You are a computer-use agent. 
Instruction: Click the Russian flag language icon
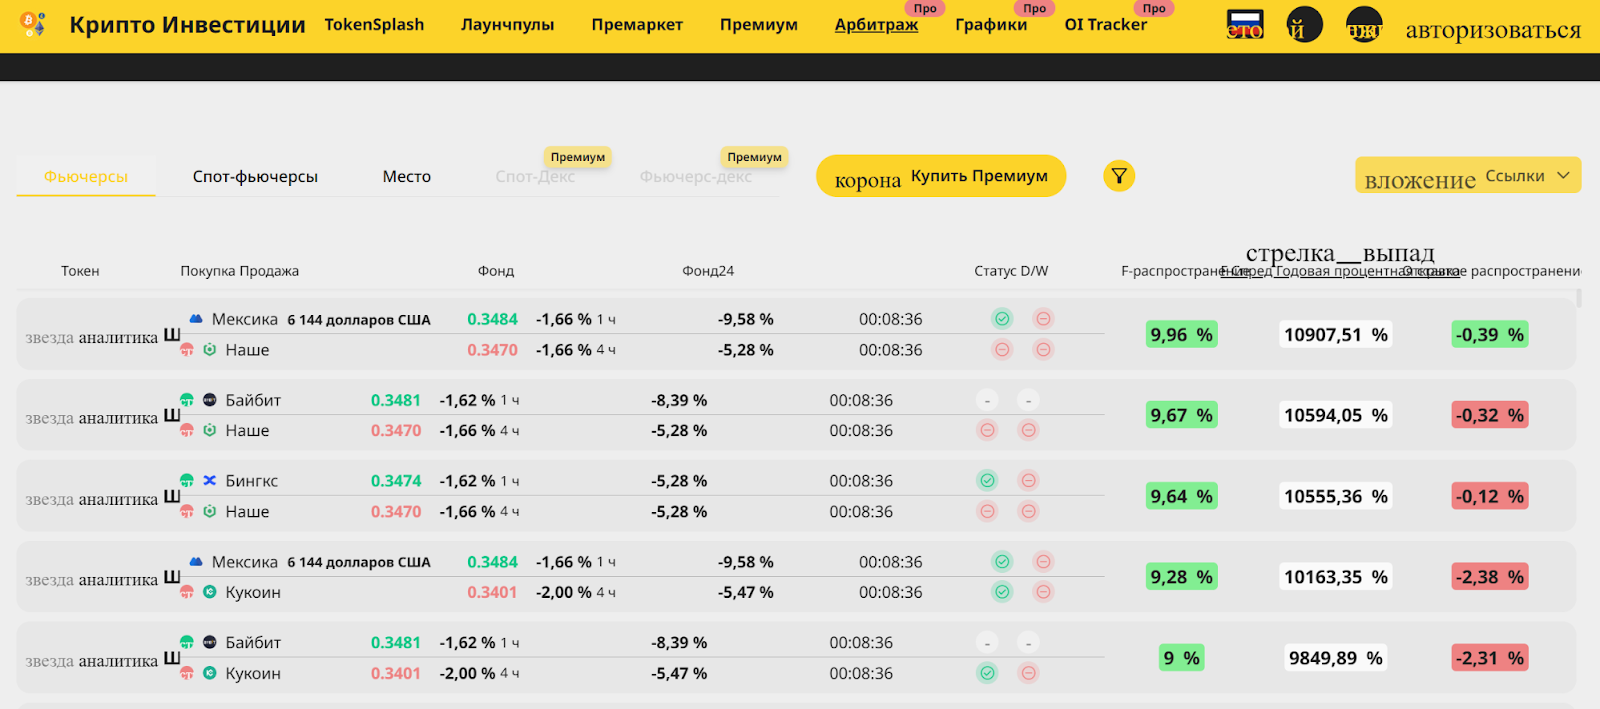1245,25
